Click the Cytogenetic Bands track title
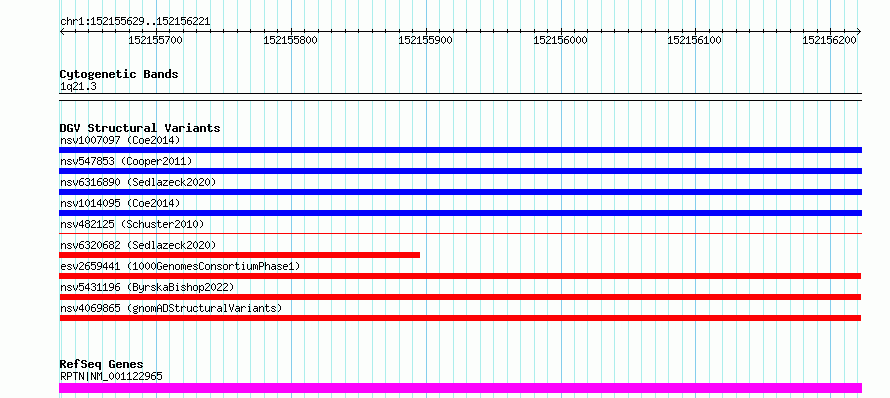Screen dimensions: 890x398 (x=119, y=74)
